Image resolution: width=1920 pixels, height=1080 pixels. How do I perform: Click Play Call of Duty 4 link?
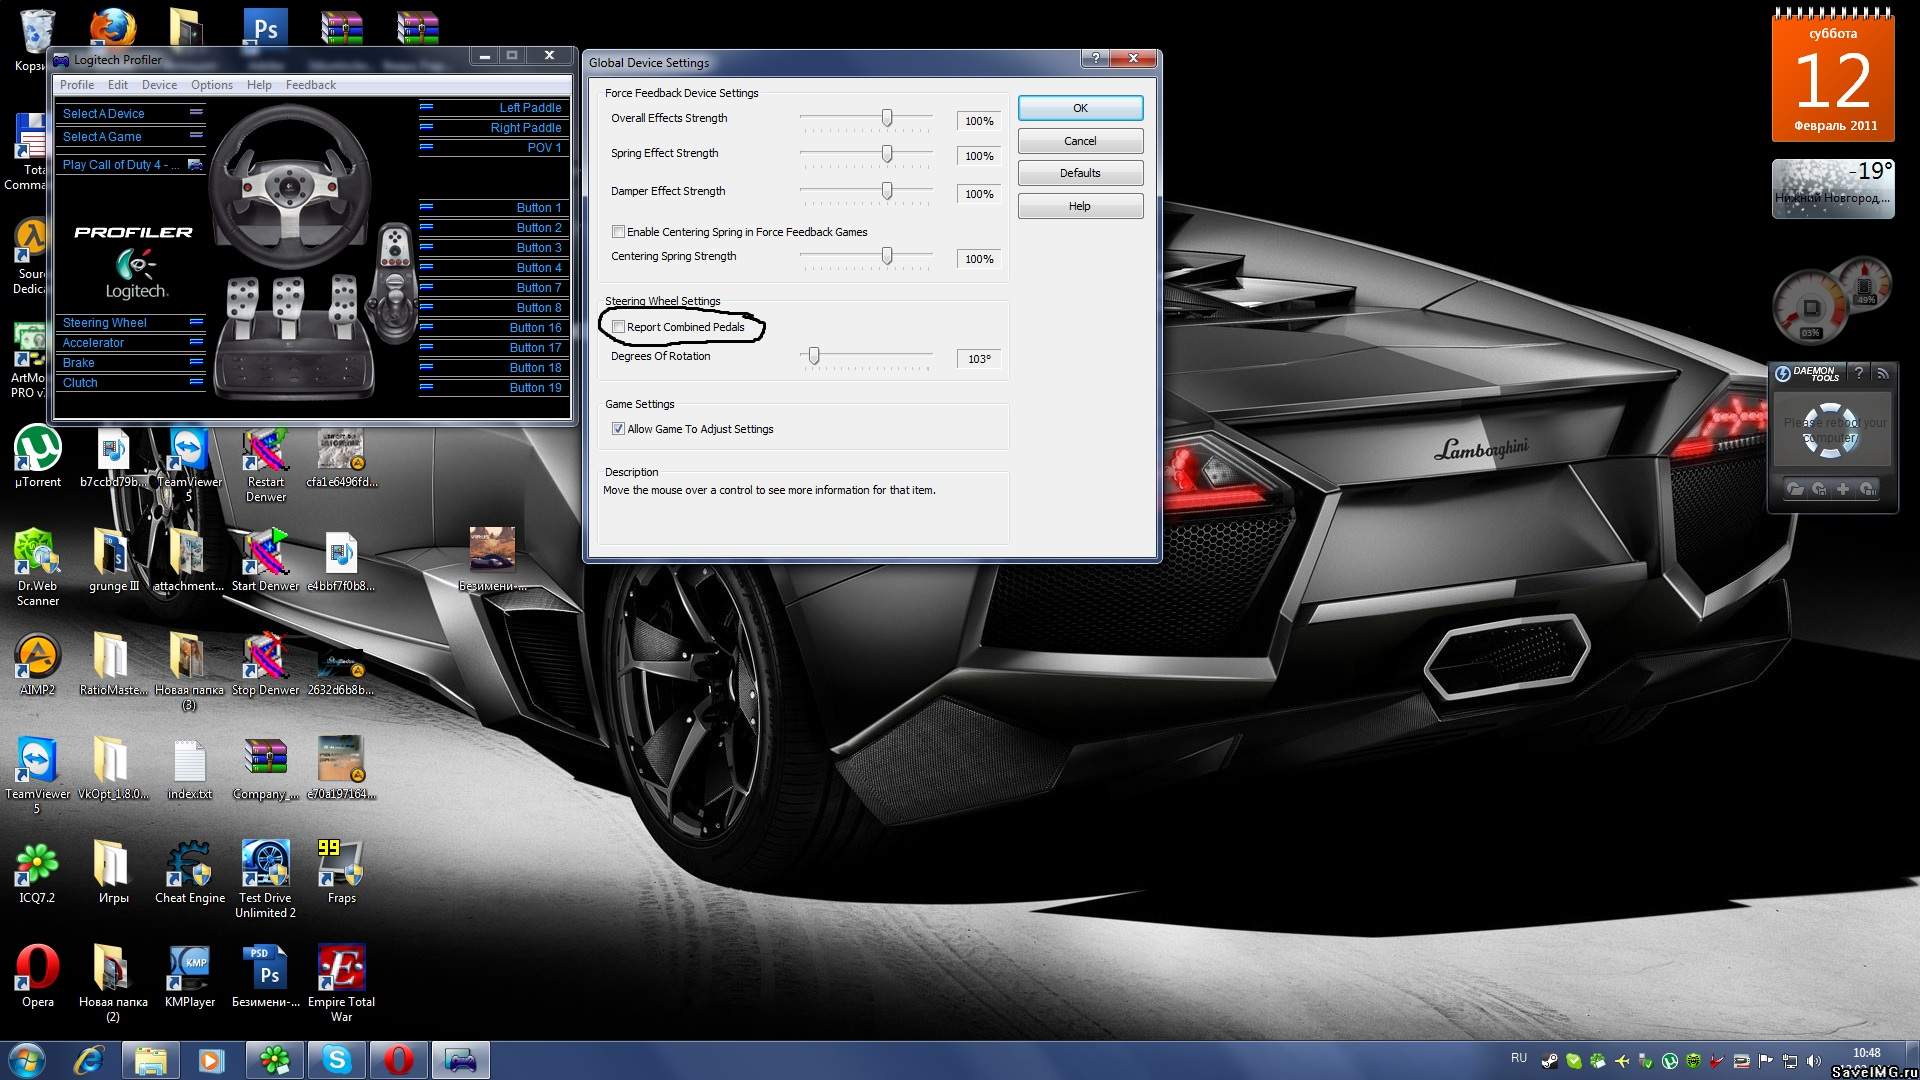click(x=120, y=164)
